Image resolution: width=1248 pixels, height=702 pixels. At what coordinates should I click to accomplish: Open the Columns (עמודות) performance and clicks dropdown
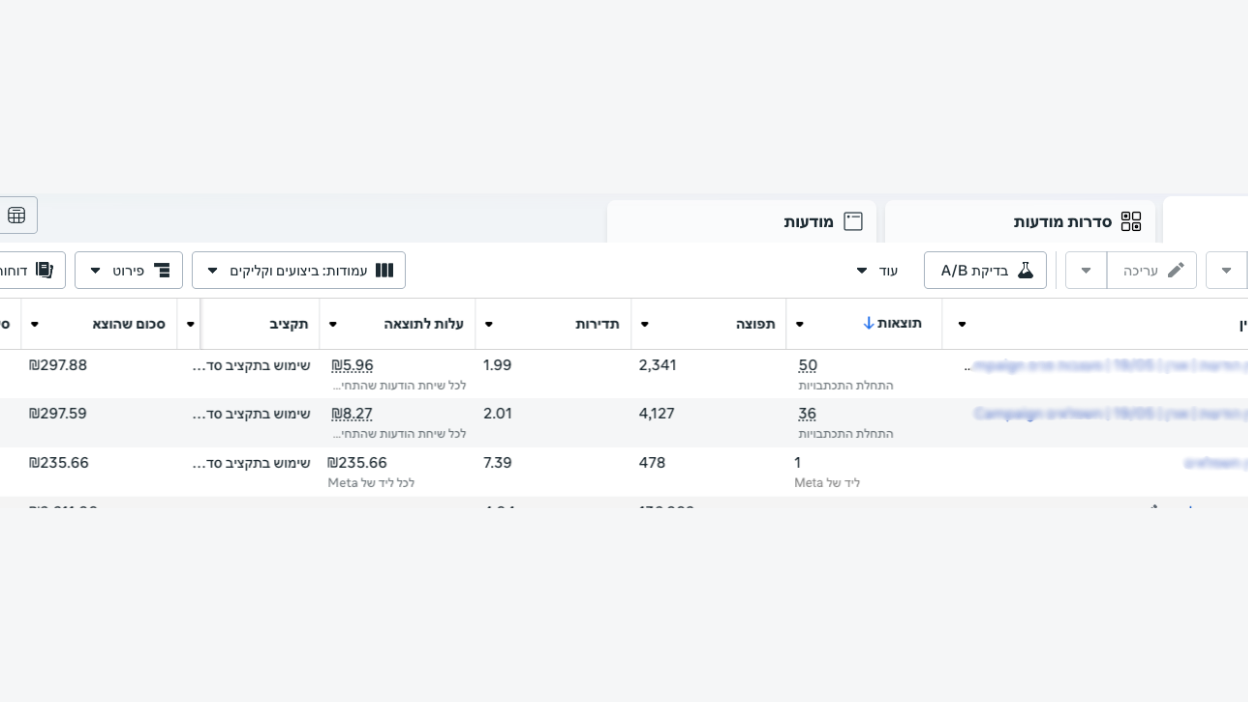click(299, 271)
